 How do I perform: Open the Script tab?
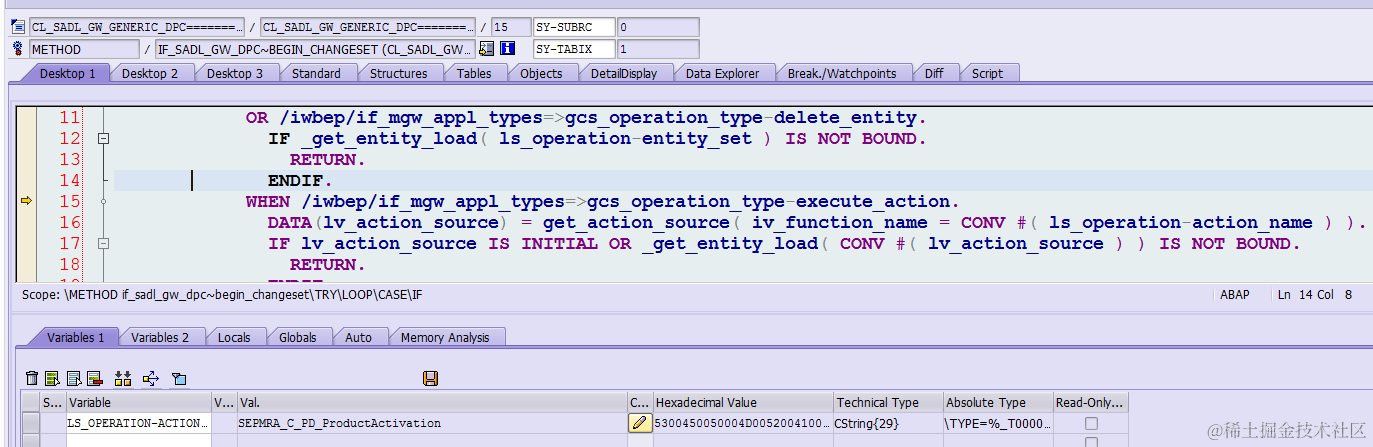987,73
